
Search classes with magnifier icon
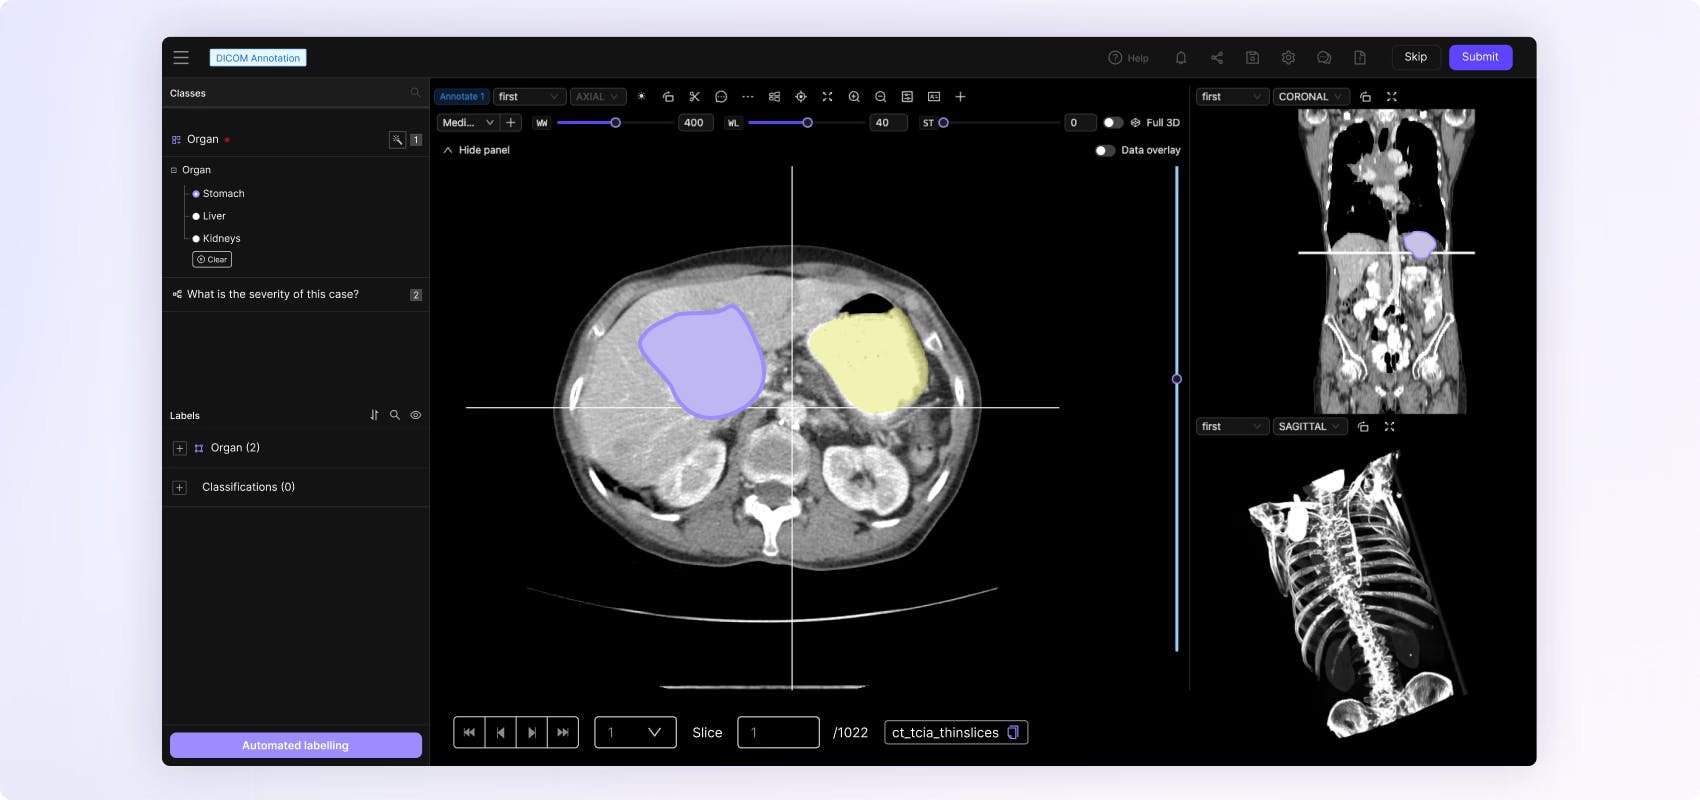pyautogui.click(x=415, y=93)
